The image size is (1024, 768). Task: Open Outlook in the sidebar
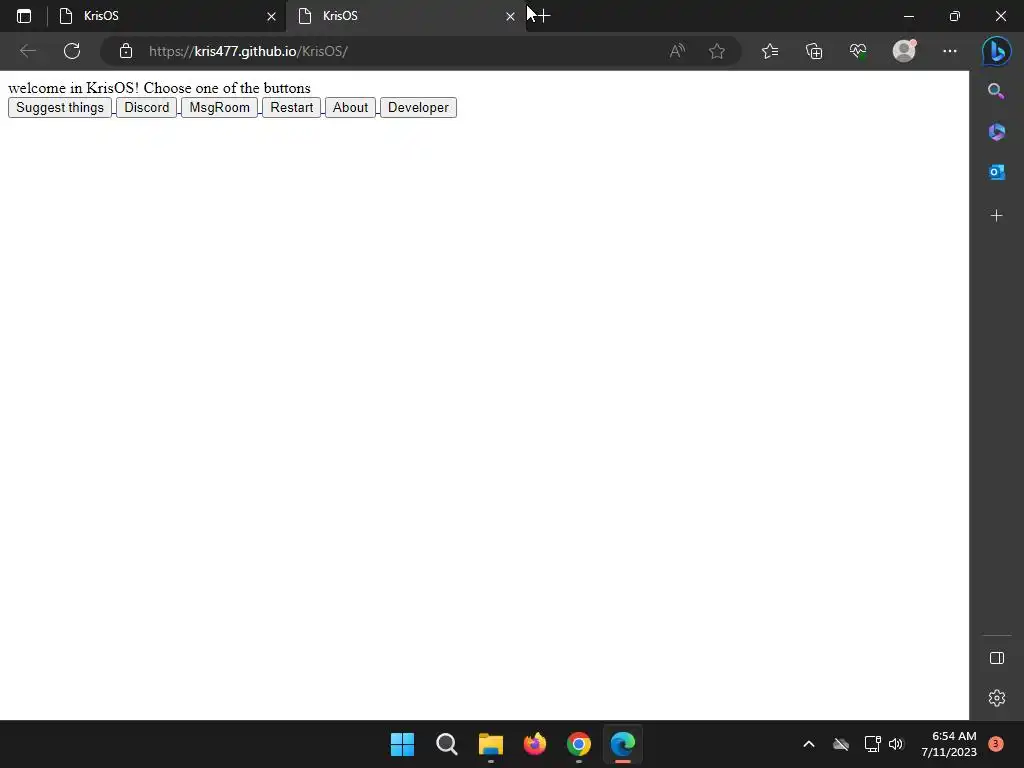point(997,172)
